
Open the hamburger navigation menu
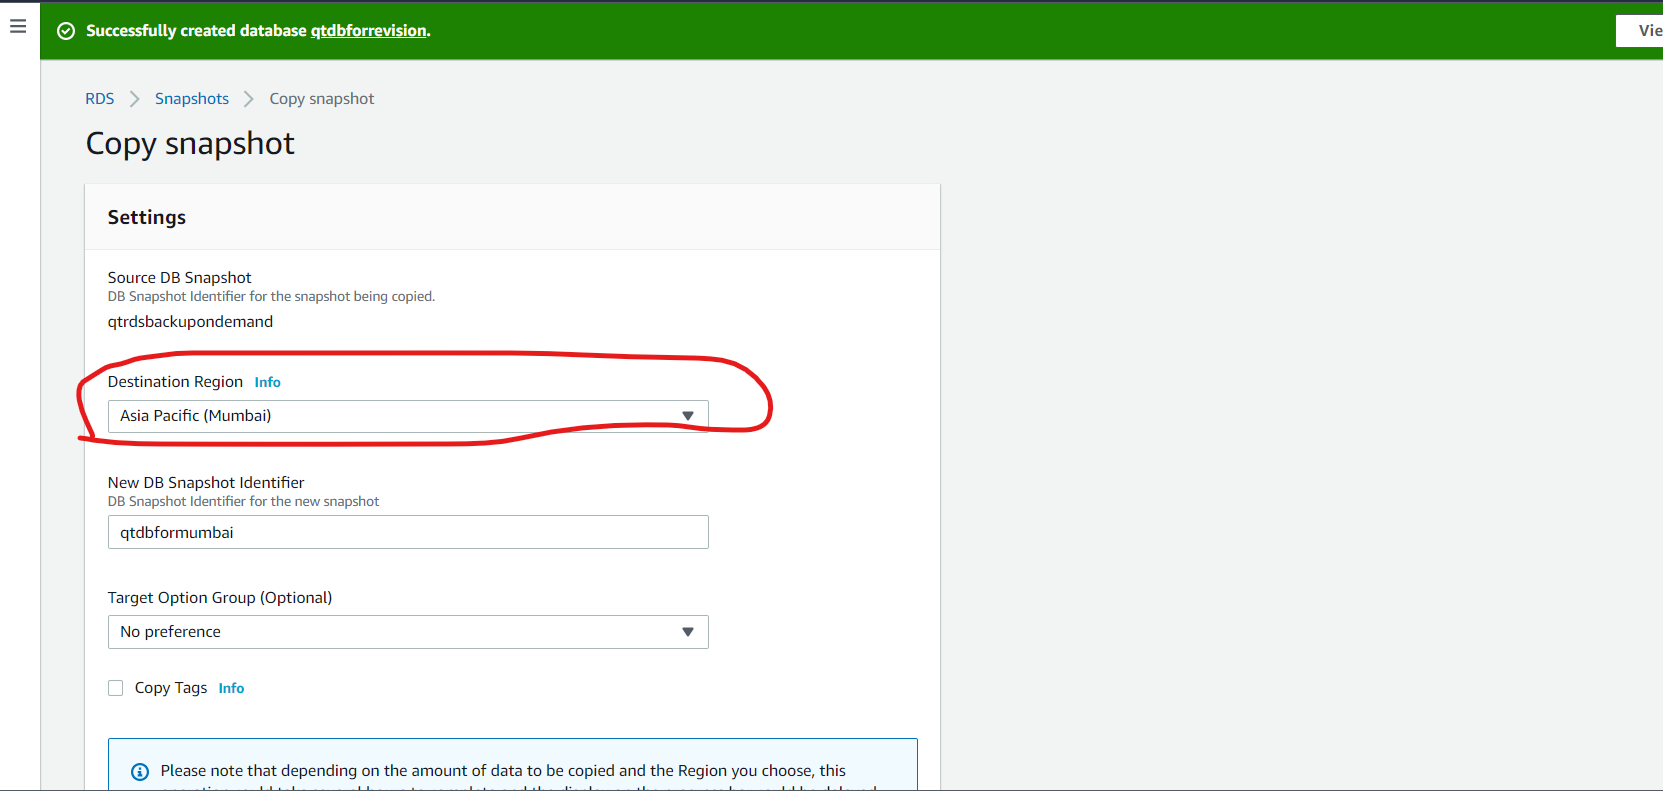[18, 27]
